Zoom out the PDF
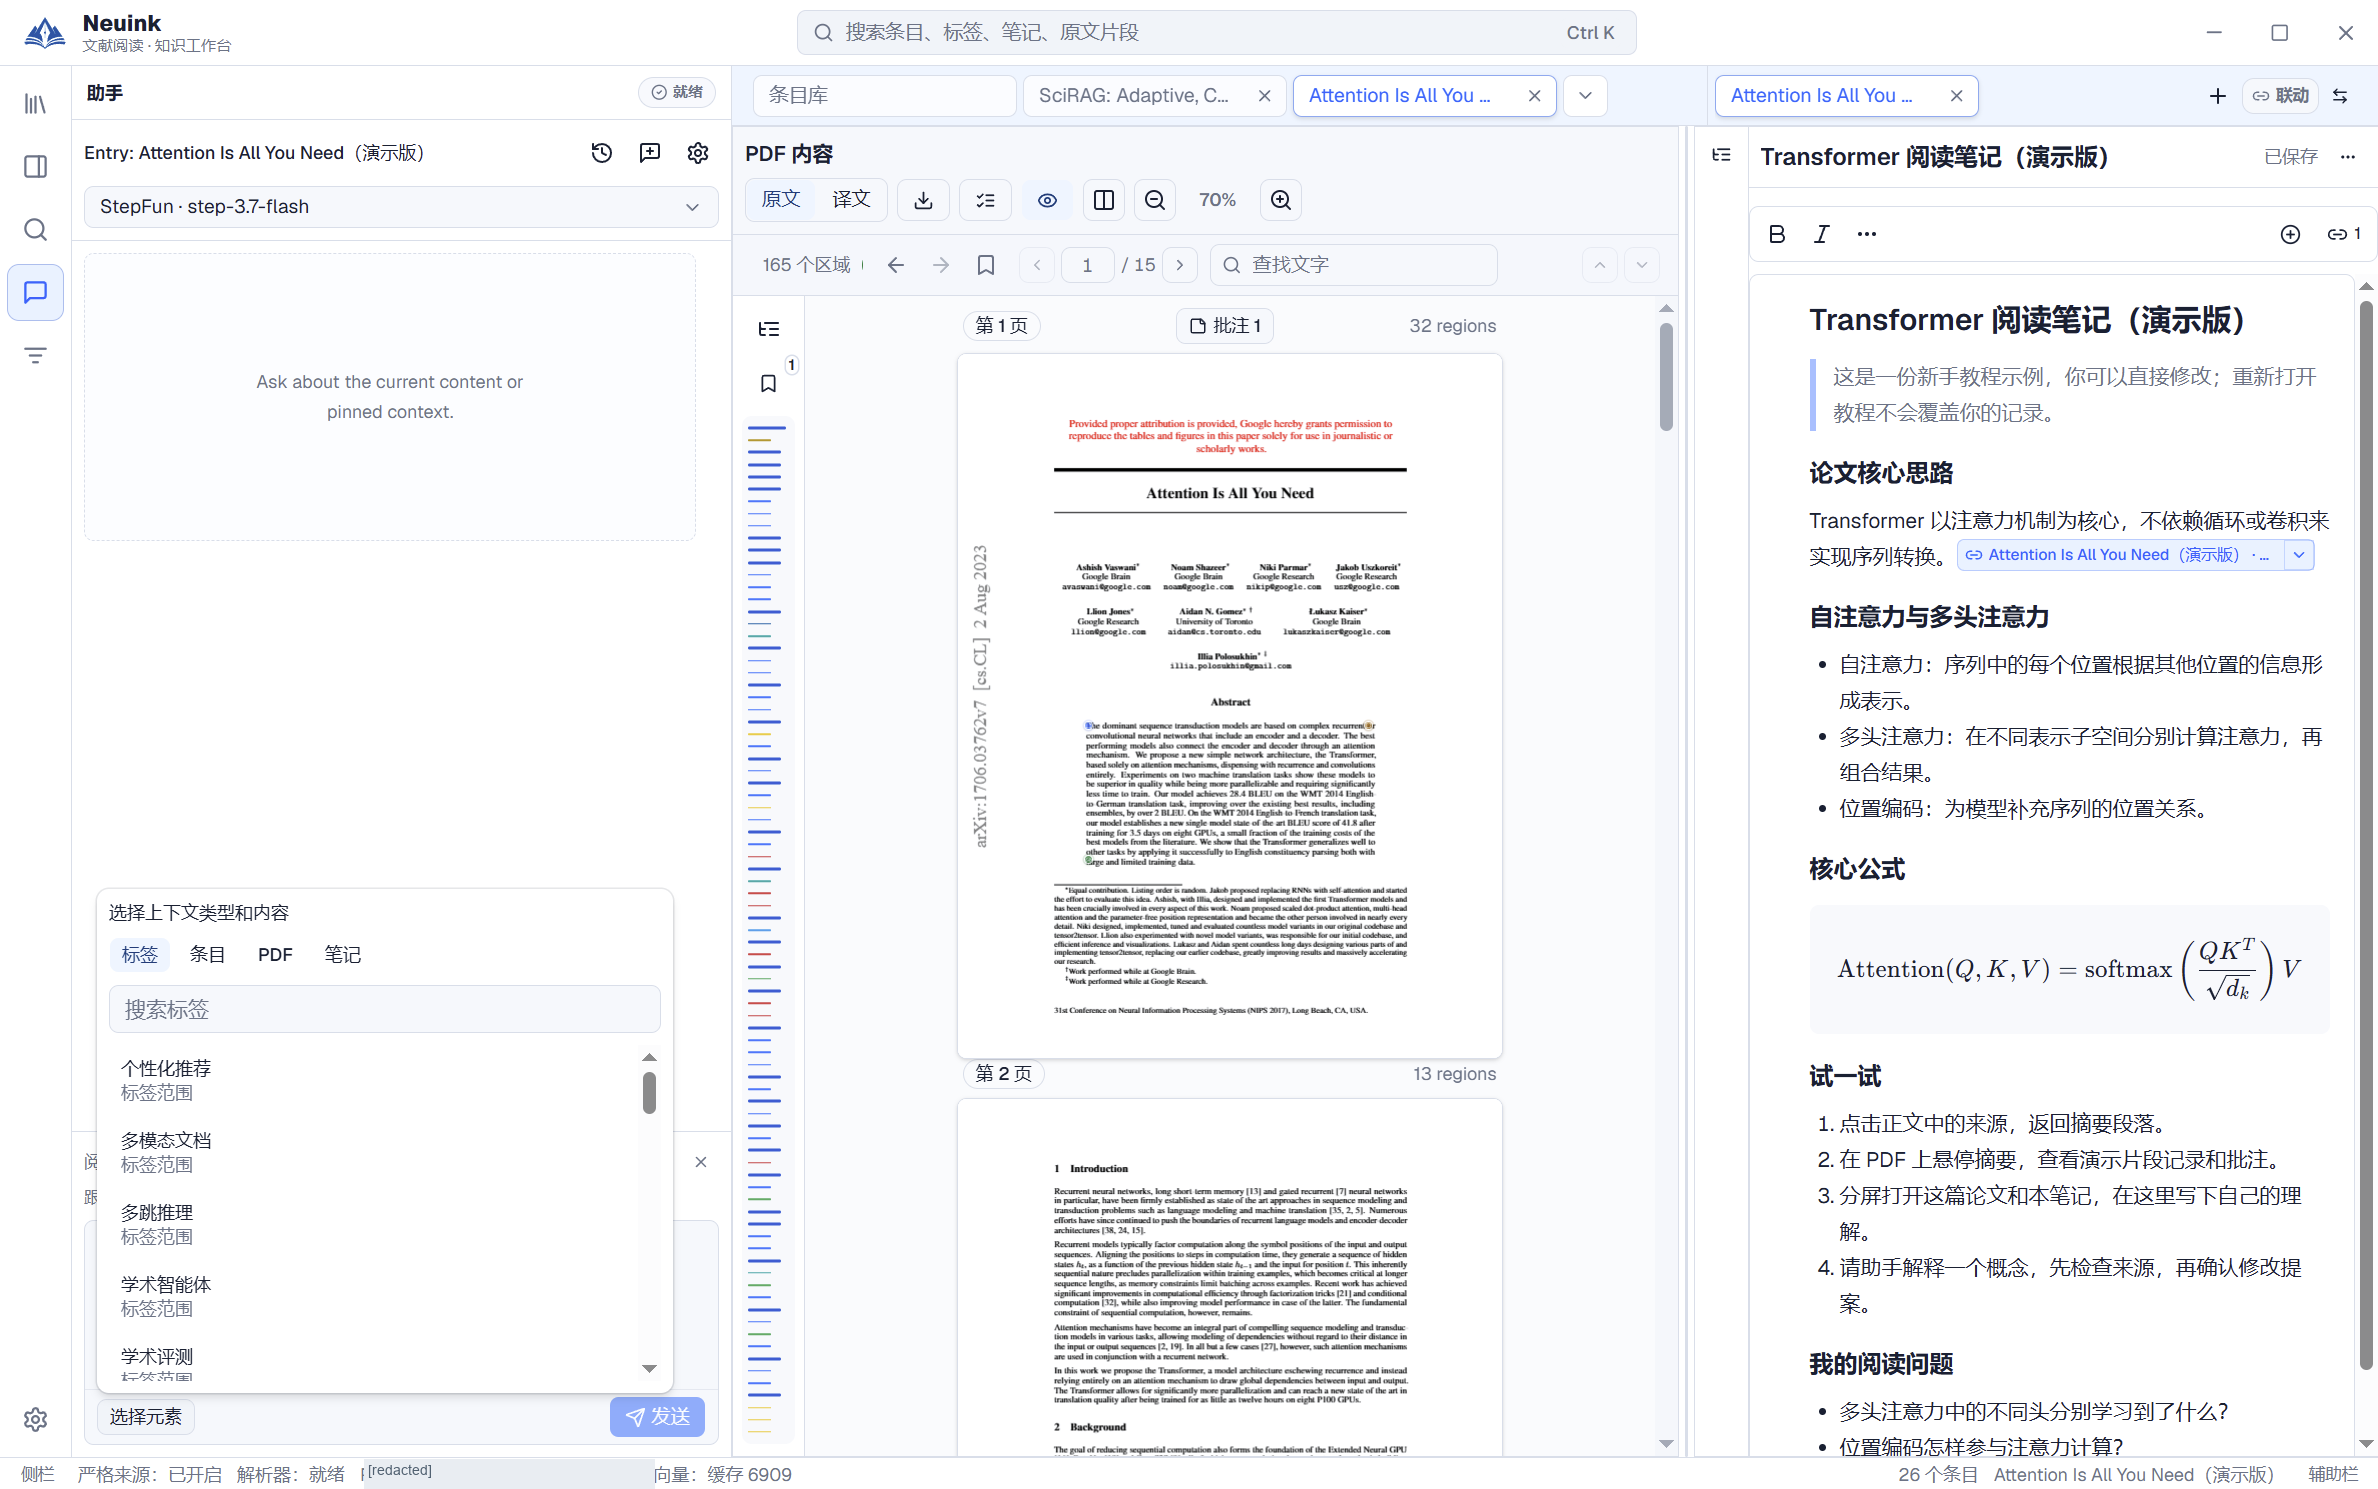The width and height of the screenshot is (2378, 1489). (x=1155, y=200)
